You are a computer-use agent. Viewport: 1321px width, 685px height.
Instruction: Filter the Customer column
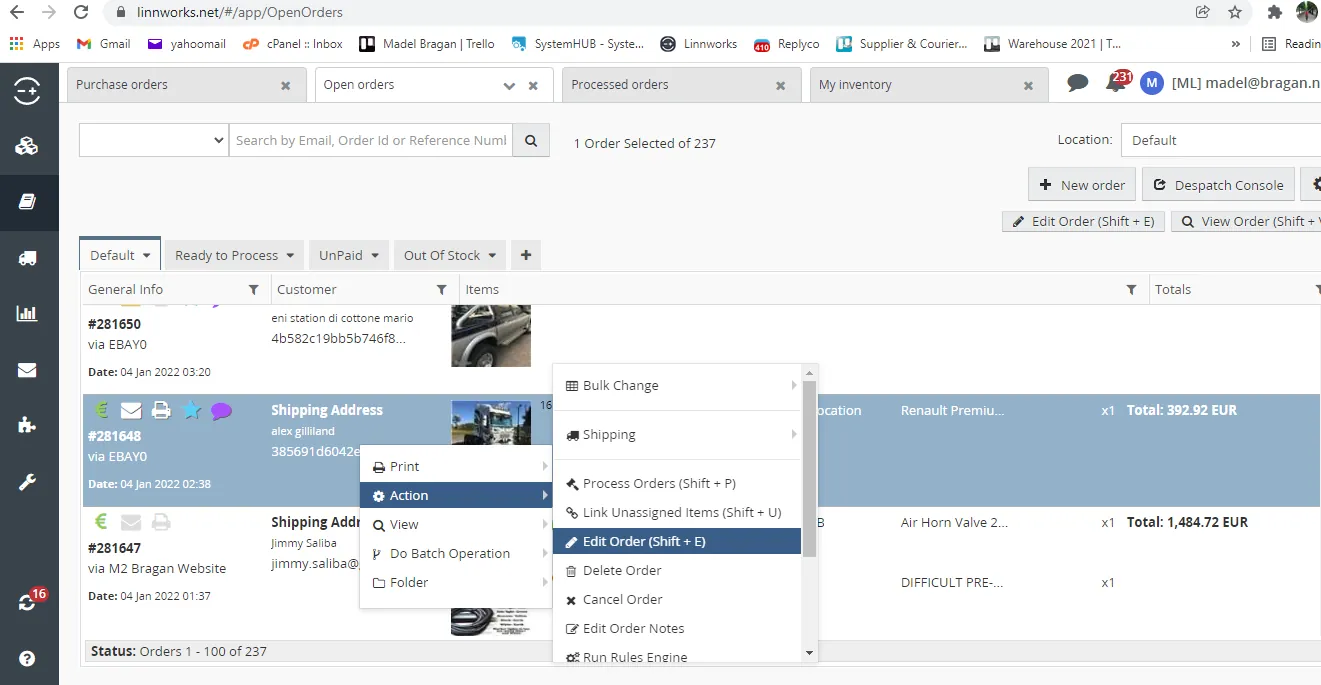coord(442,290)
